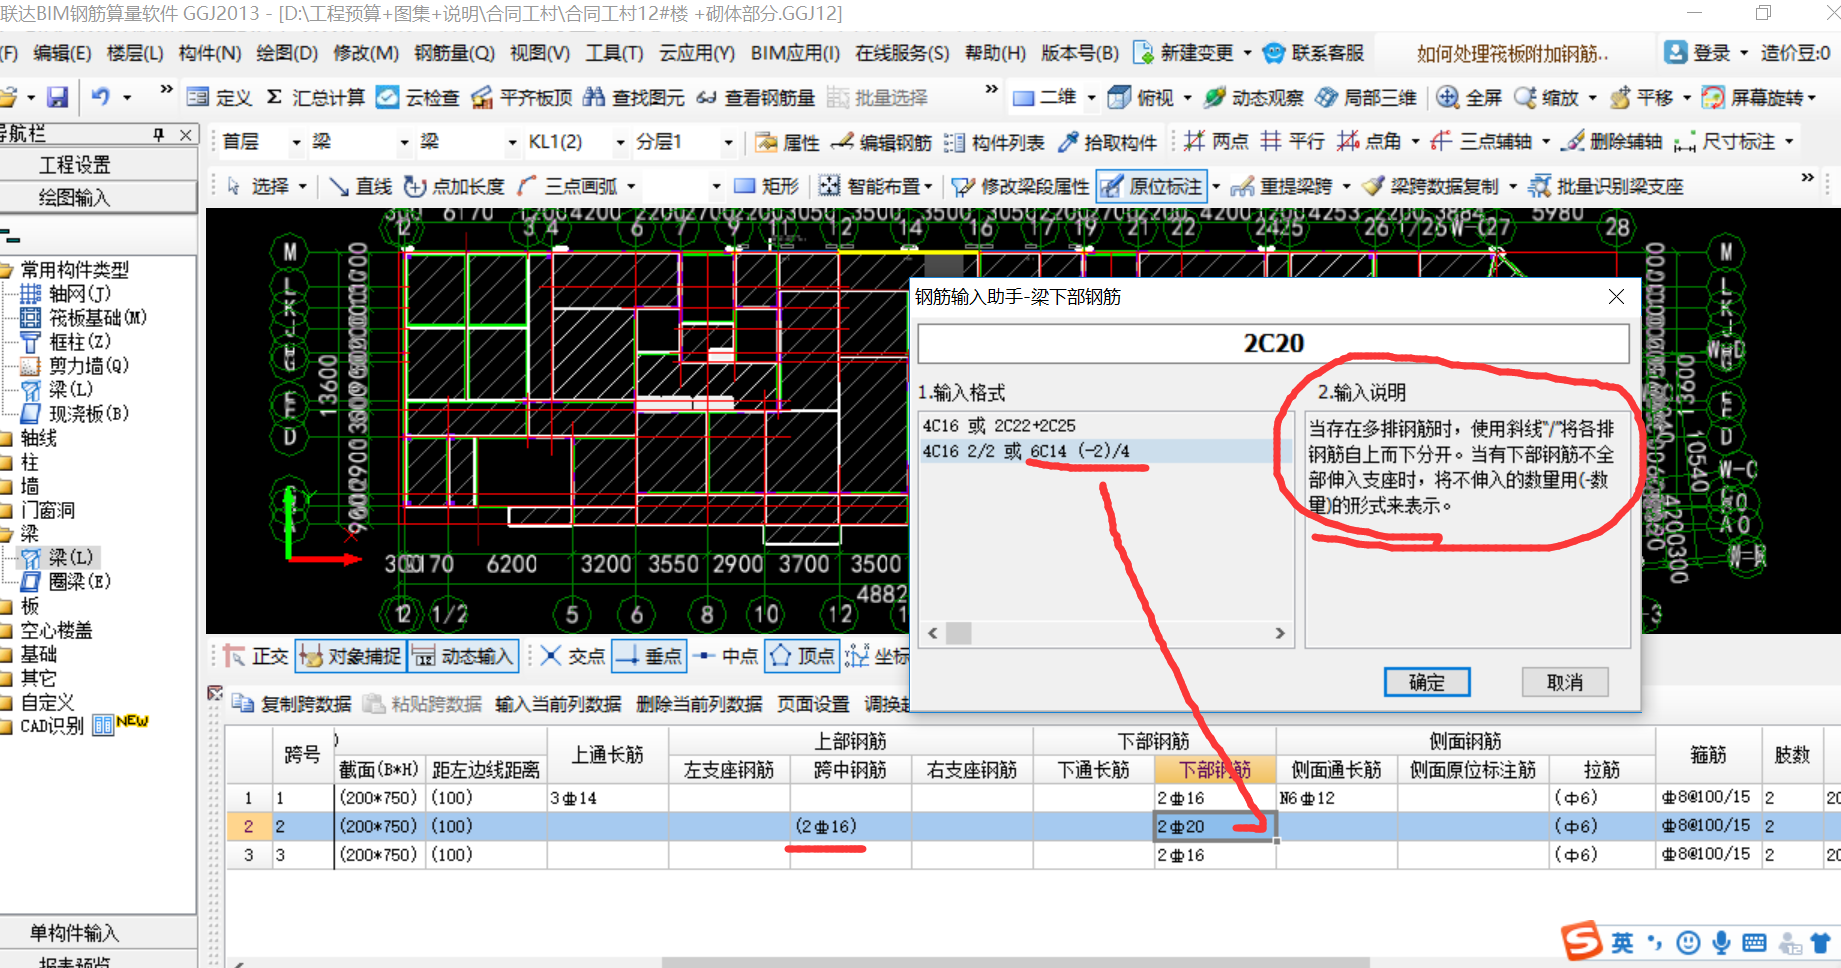
Task: Select 直线 line drawing tool
Action: [361, 186]
